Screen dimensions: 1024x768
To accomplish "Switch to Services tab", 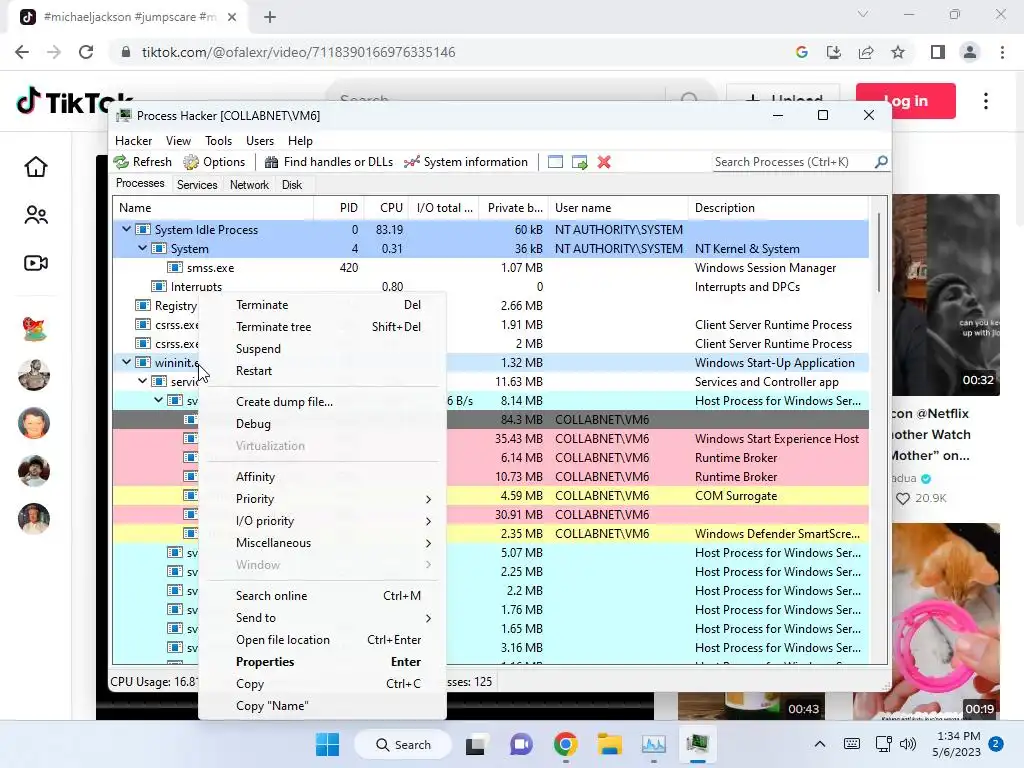I will point(197,185).
